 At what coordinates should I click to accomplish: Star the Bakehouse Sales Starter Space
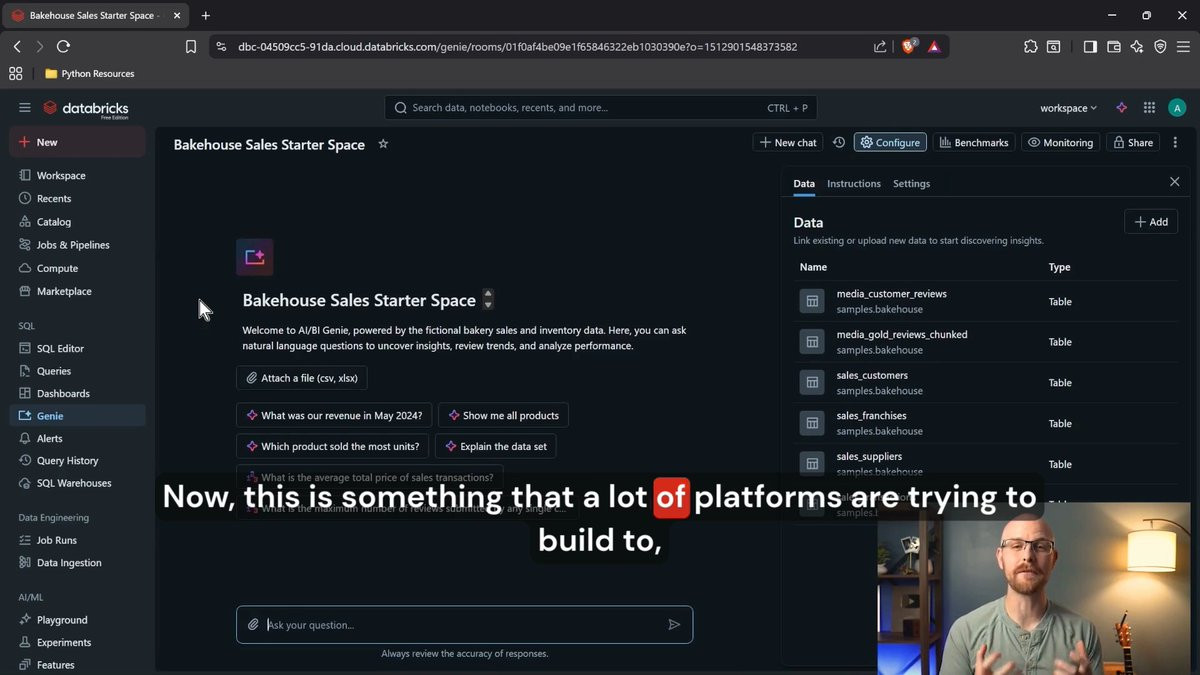tap(383, 144)
